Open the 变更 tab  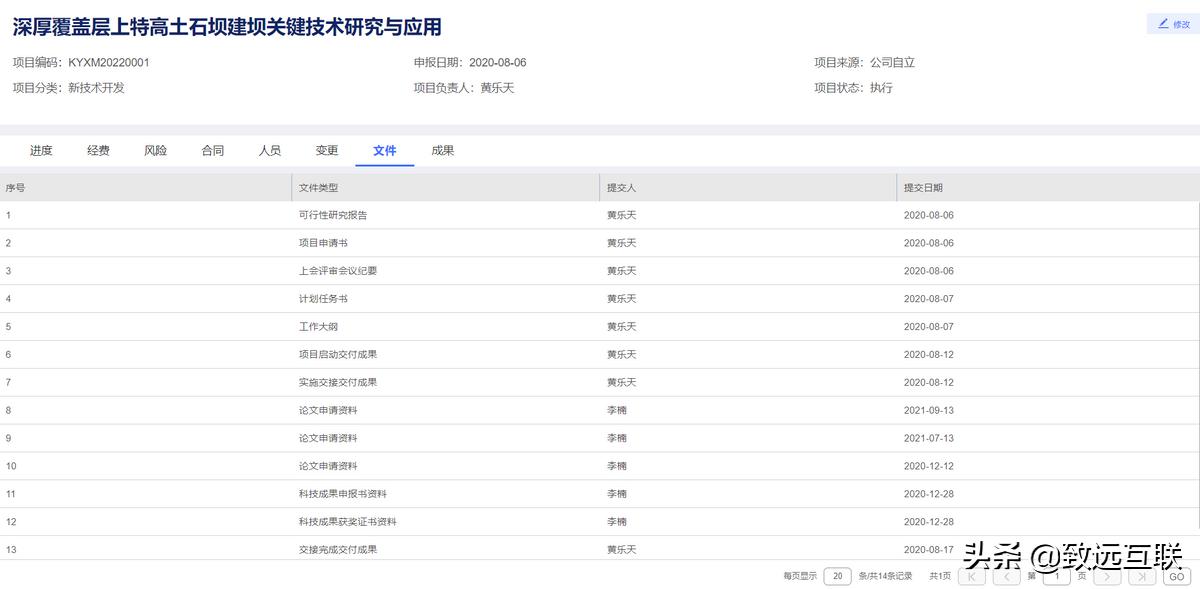click(326, 150)
